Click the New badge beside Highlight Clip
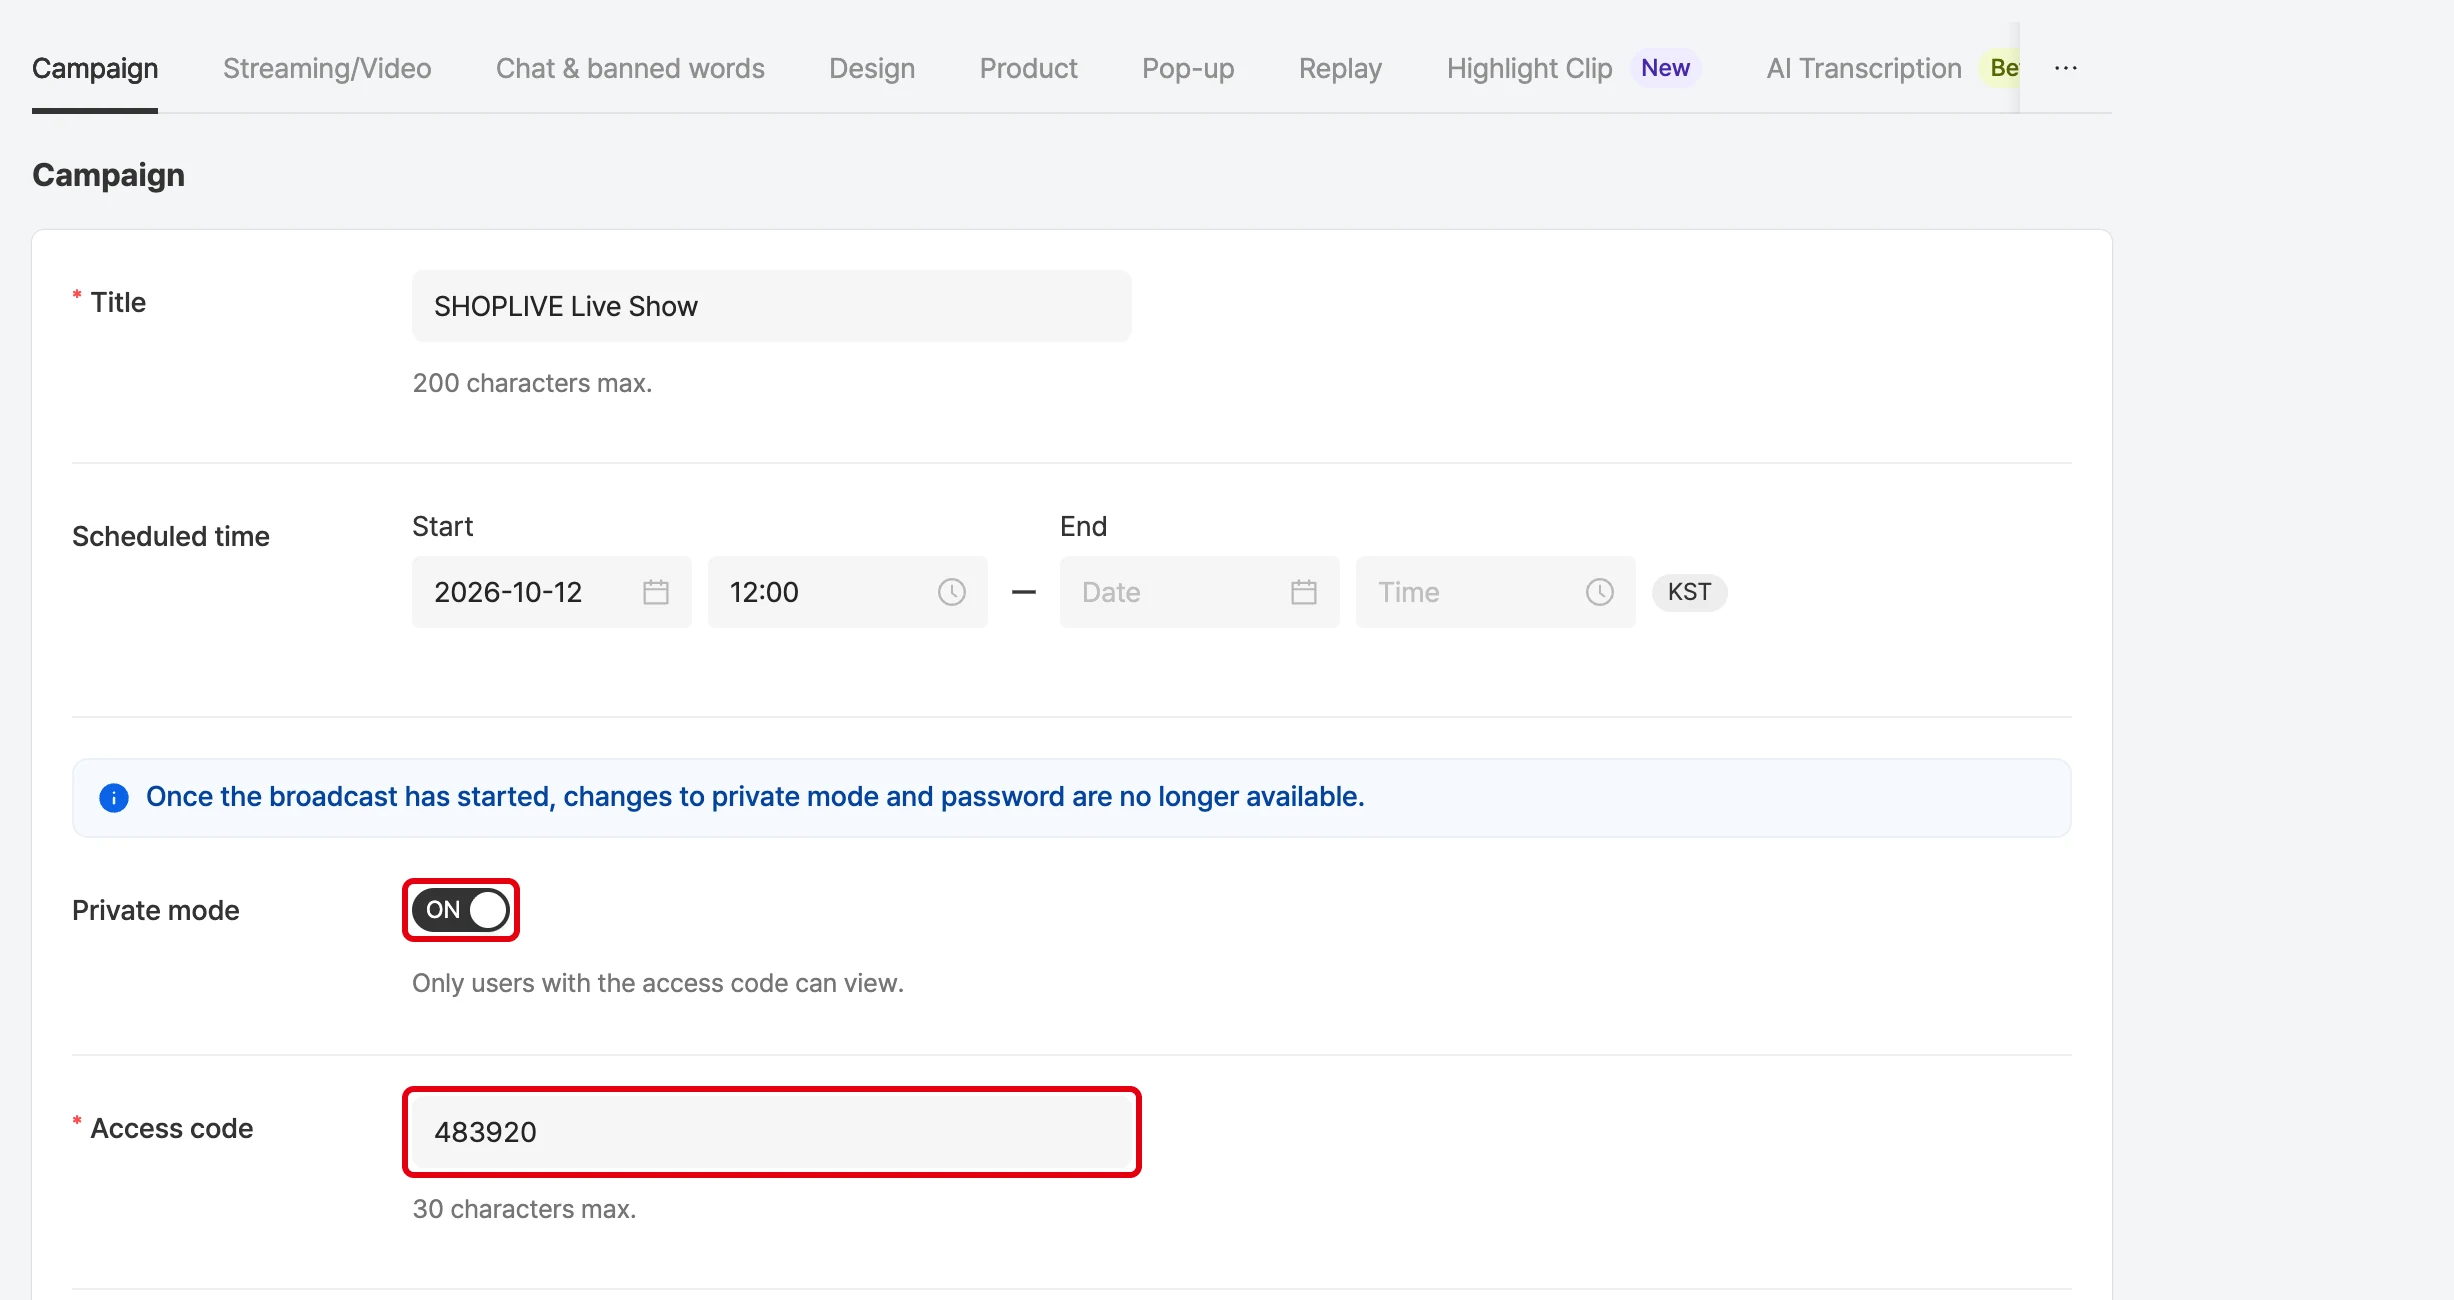 [x=1665, y=68]
